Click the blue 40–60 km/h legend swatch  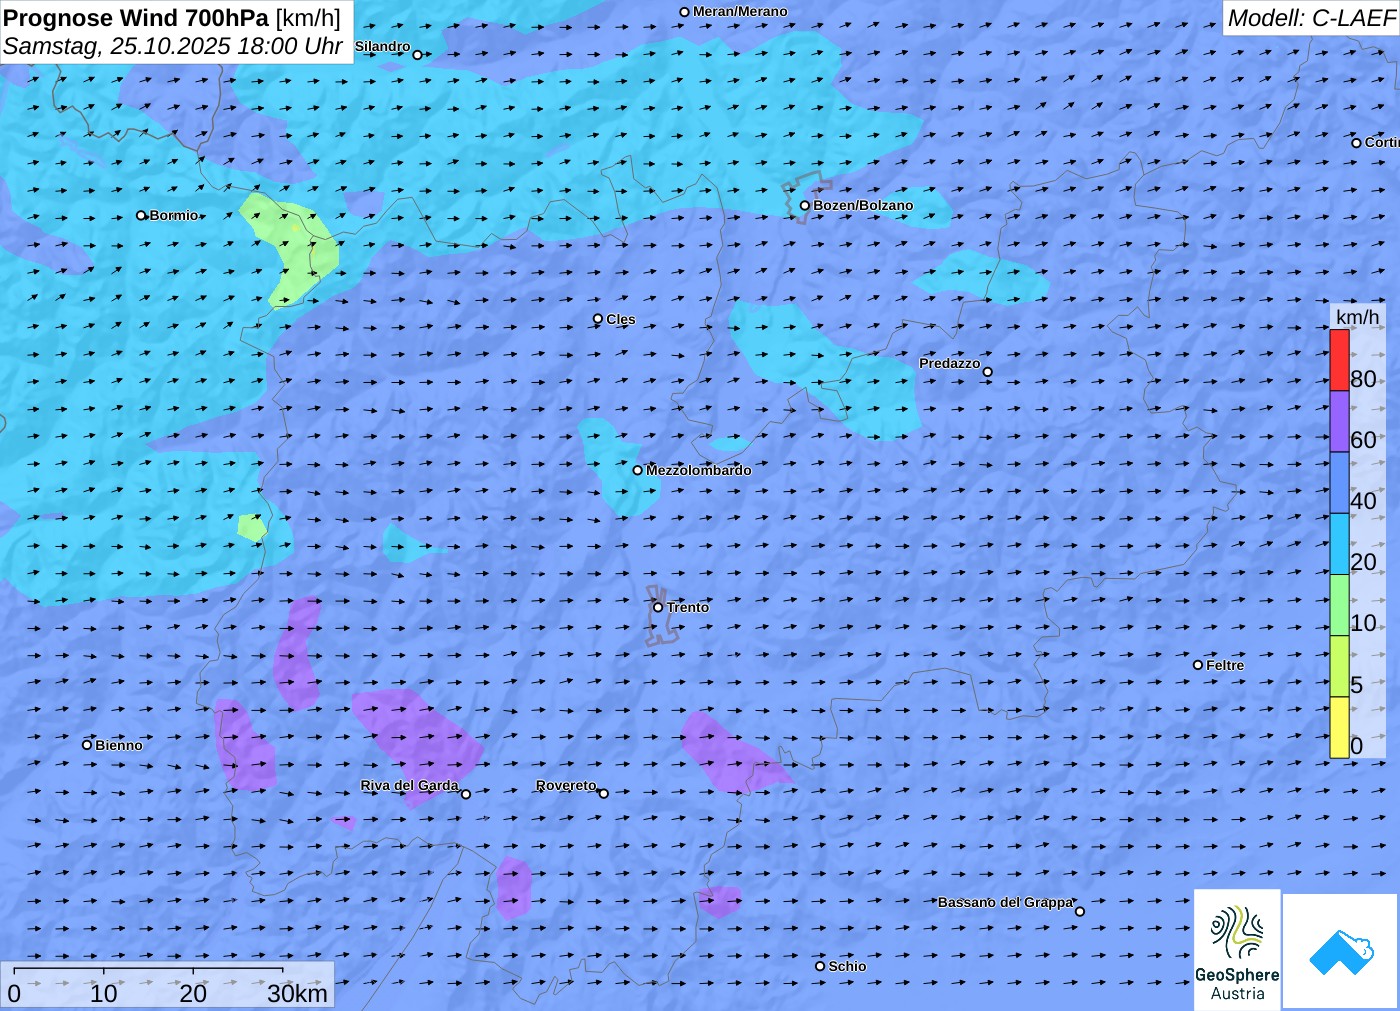[1339, 483]
